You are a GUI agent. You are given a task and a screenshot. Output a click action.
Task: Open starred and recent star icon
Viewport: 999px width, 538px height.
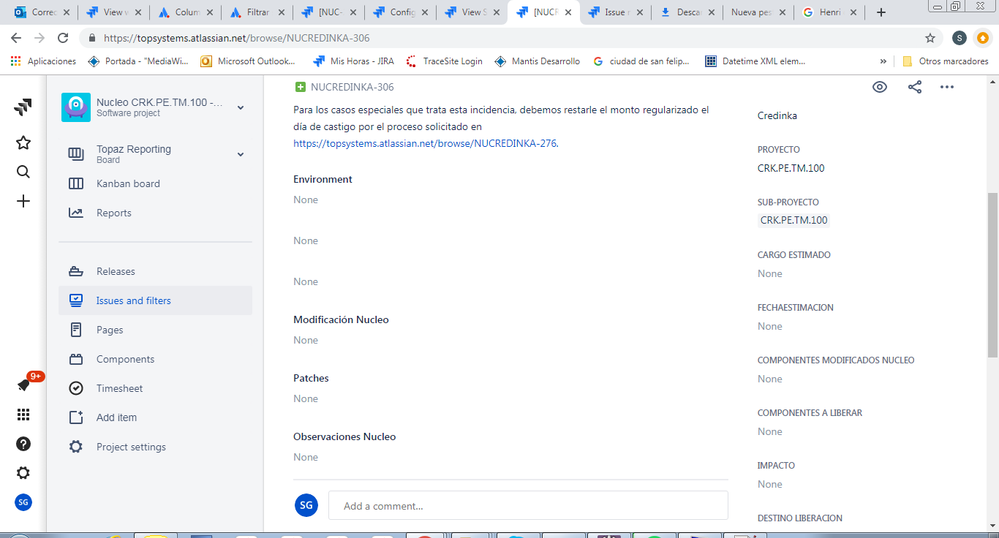pyautogui.click(x=23, y=143)
